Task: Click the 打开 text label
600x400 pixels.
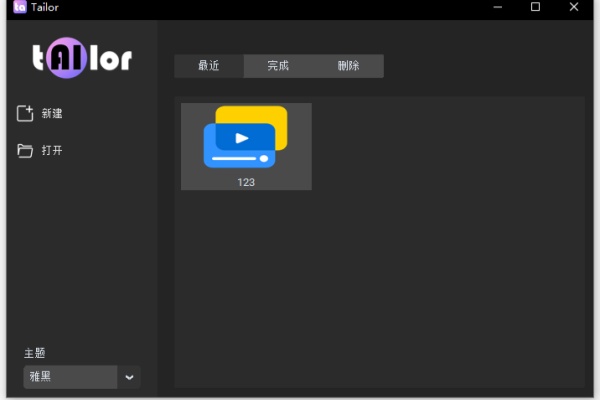Action: 53,151
